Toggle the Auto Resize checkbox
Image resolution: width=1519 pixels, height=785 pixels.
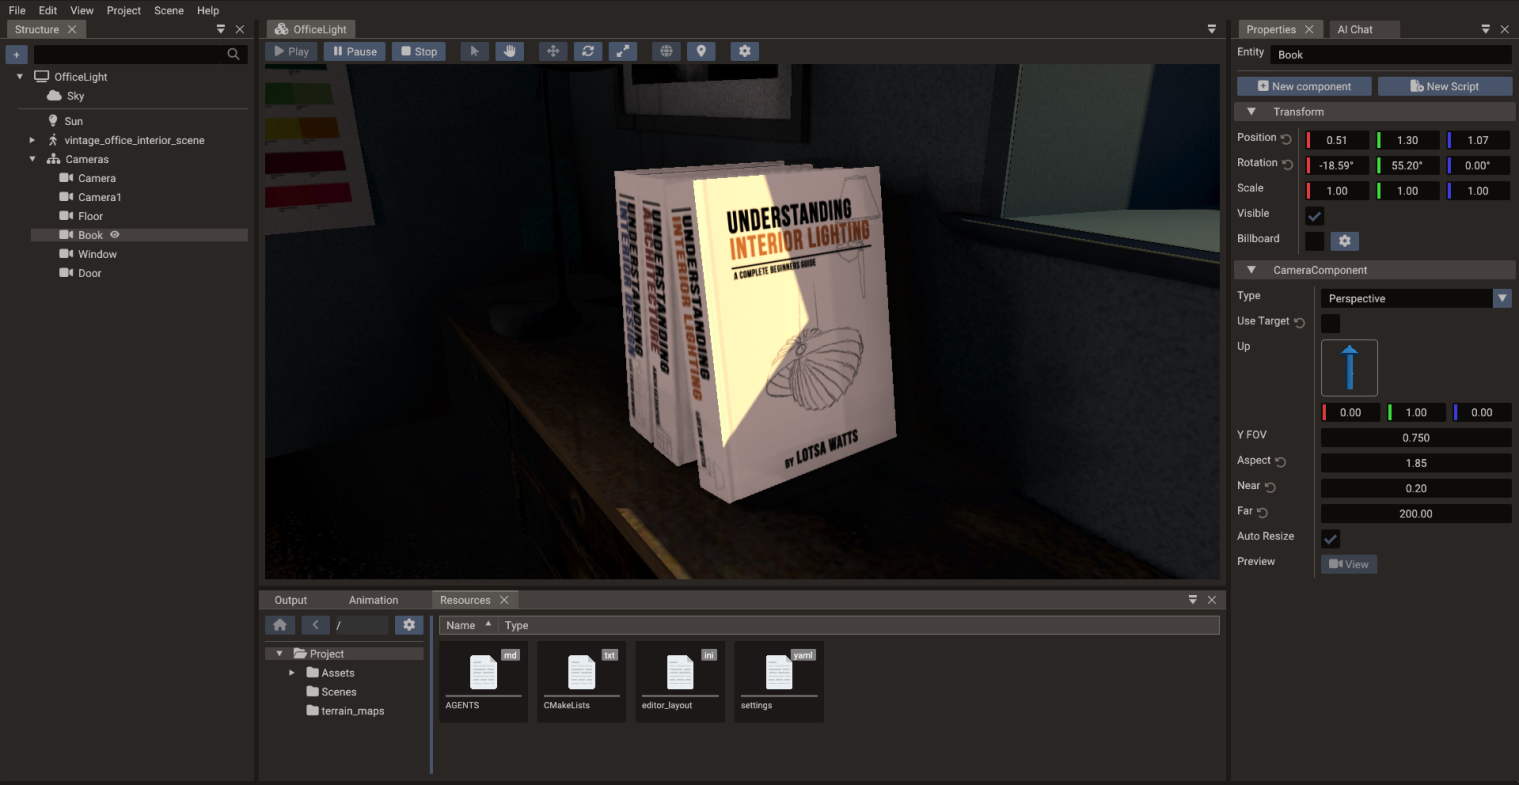(1330, 539)
